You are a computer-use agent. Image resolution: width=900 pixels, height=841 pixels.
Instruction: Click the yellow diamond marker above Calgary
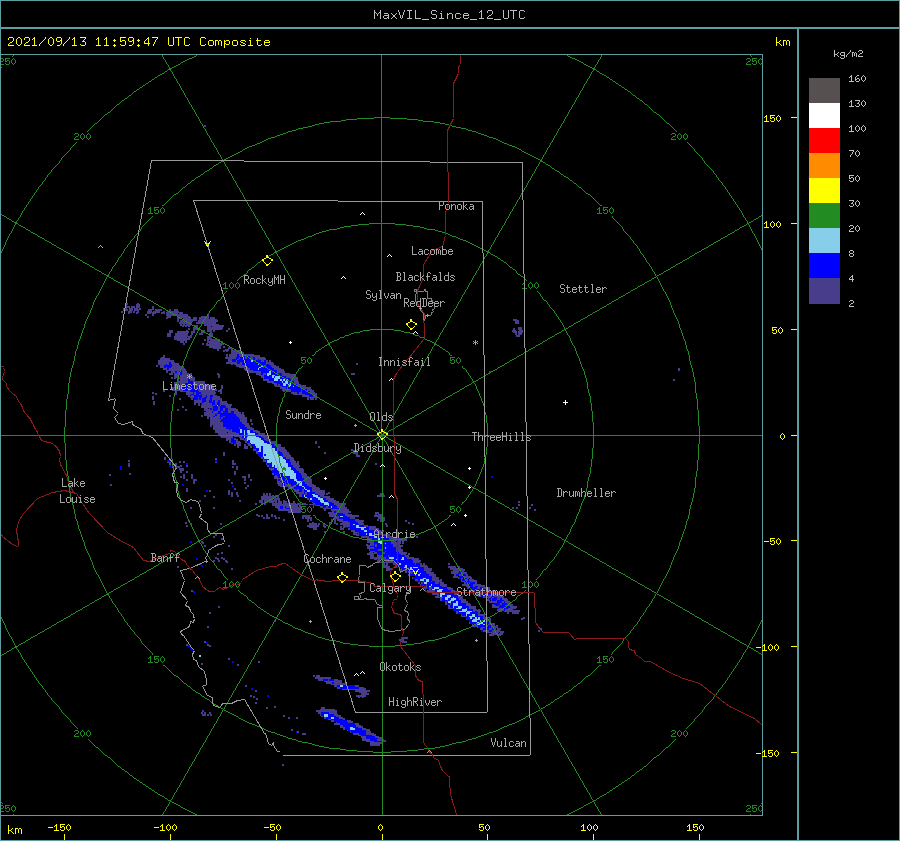tap(395, 576)
